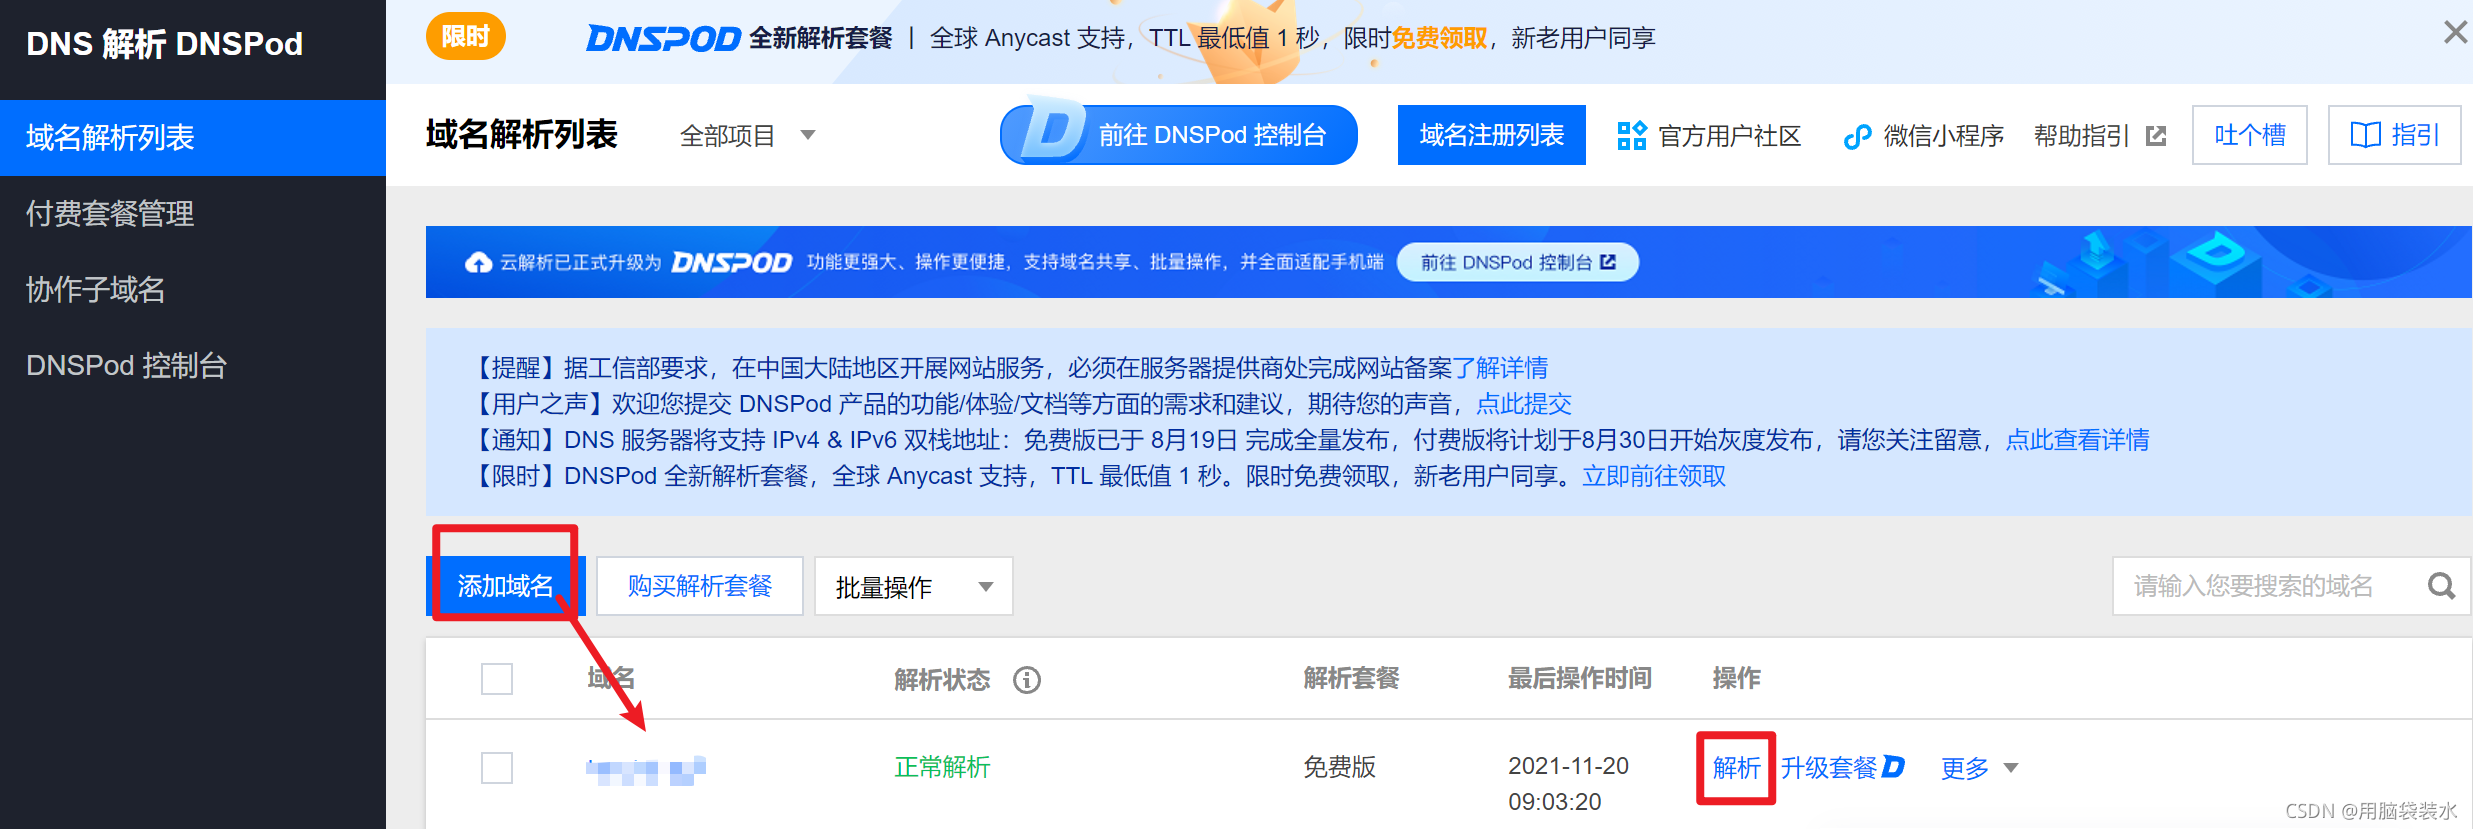Click the 免费版 plan cell

pos(1340,767)
